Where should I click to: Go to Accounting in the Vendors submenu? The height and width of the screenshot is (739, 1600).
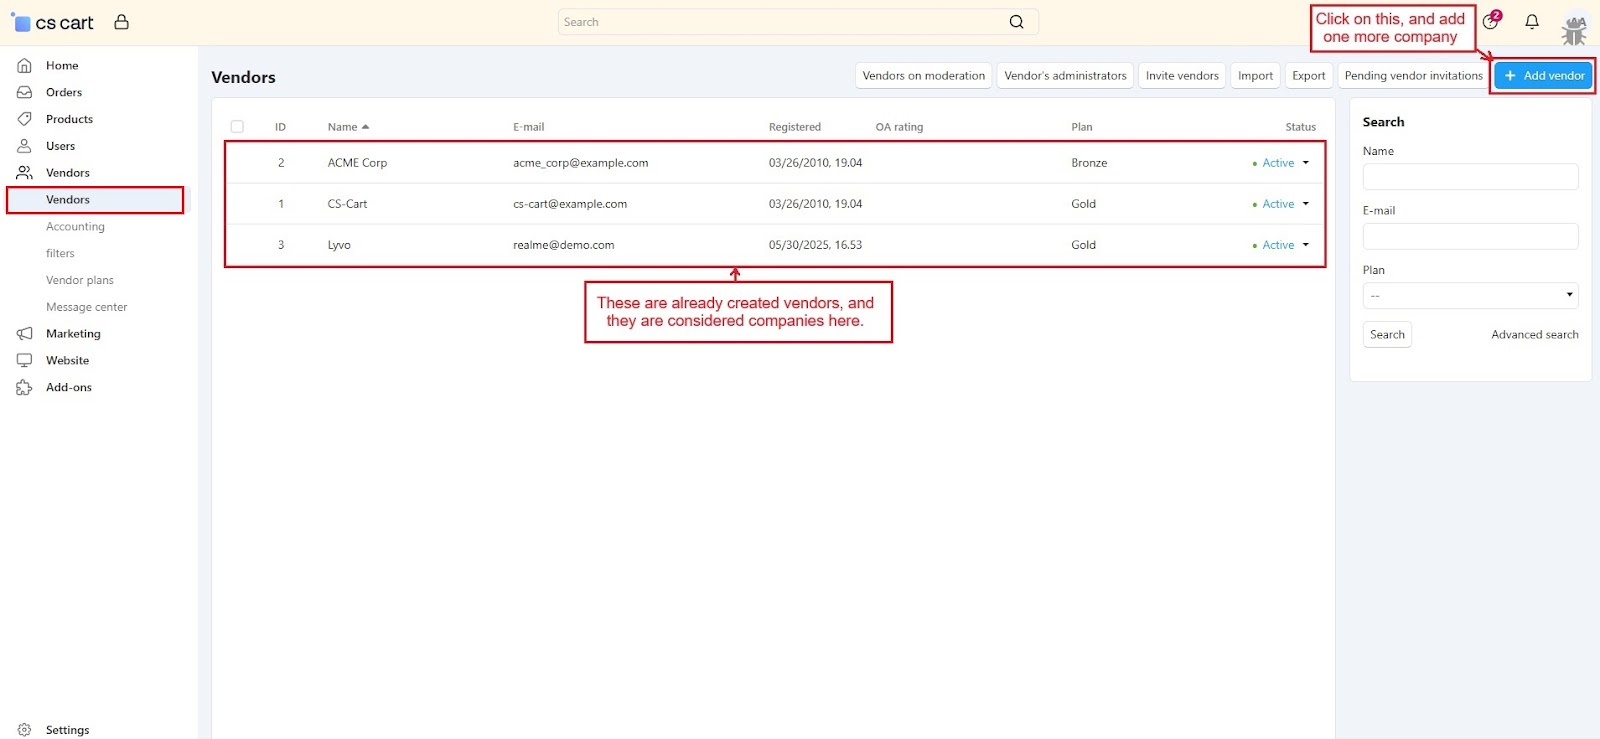click(75, 227)
